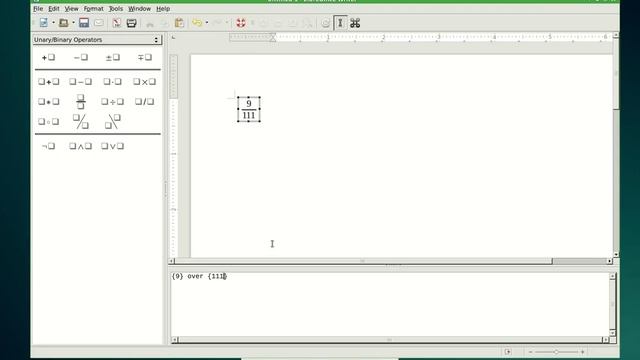
Task: Click the Paste clipboard icon
Action: (179, 23)
